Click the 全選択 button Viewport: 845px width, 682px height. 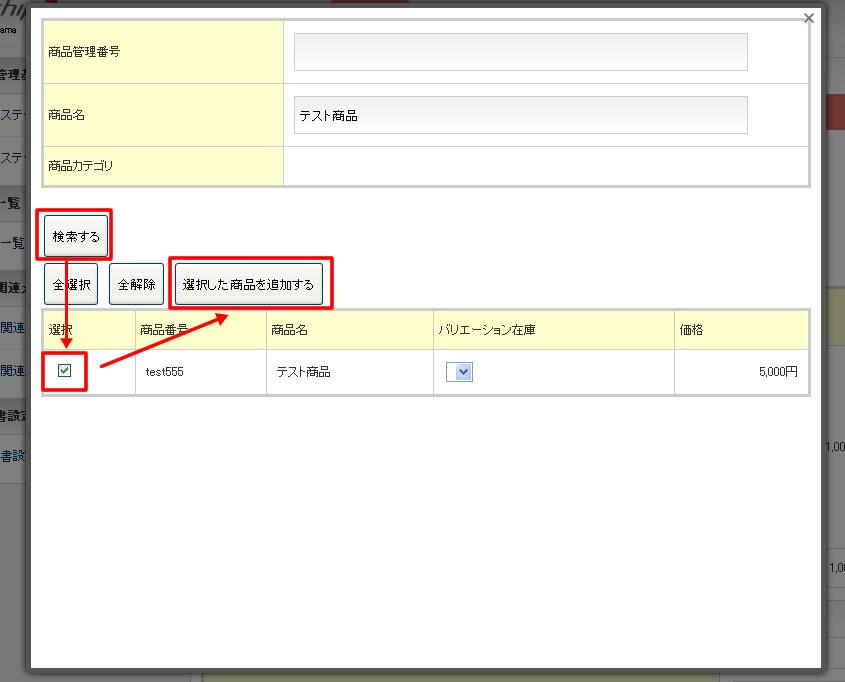click(71, 285)
